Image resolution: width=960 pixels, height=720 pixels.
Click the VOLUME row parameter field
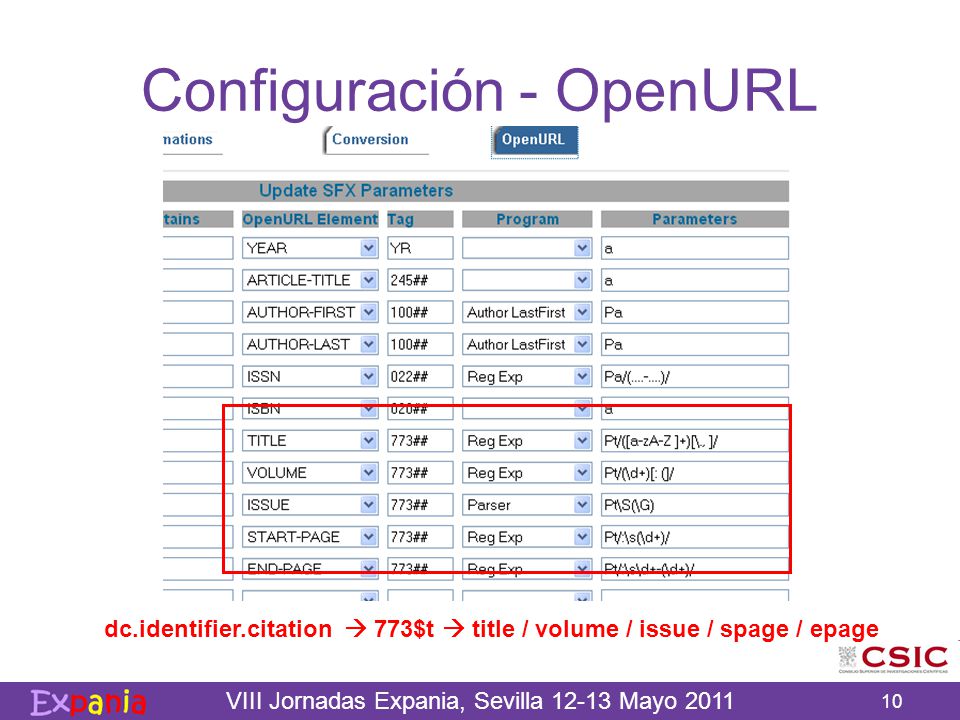click(x=694, y=473)
